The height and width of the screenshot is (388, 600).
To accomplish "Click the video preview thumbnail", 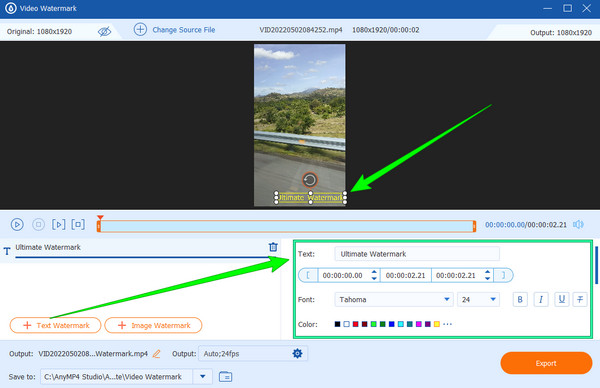I will point(300,125).
